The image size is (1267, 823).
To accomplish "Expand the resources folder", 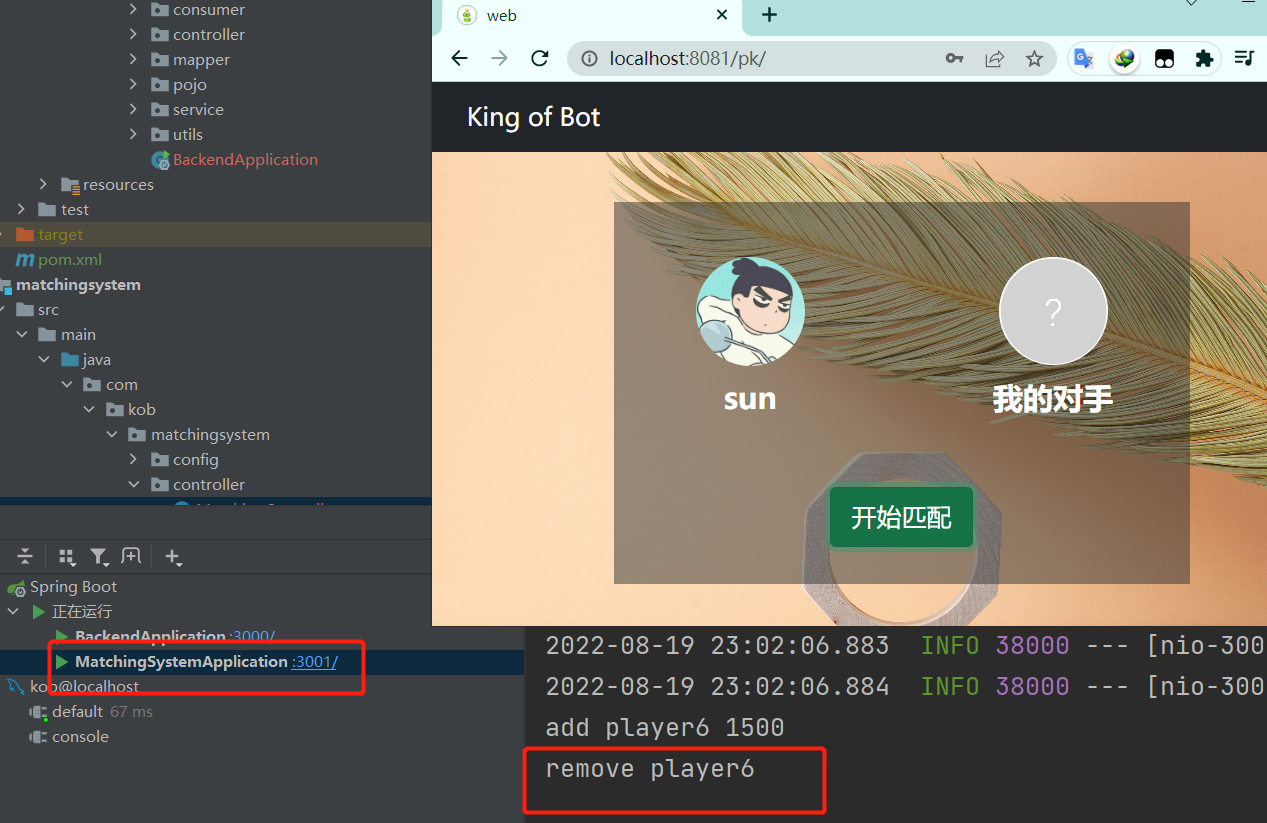I will tap(43, 184).
